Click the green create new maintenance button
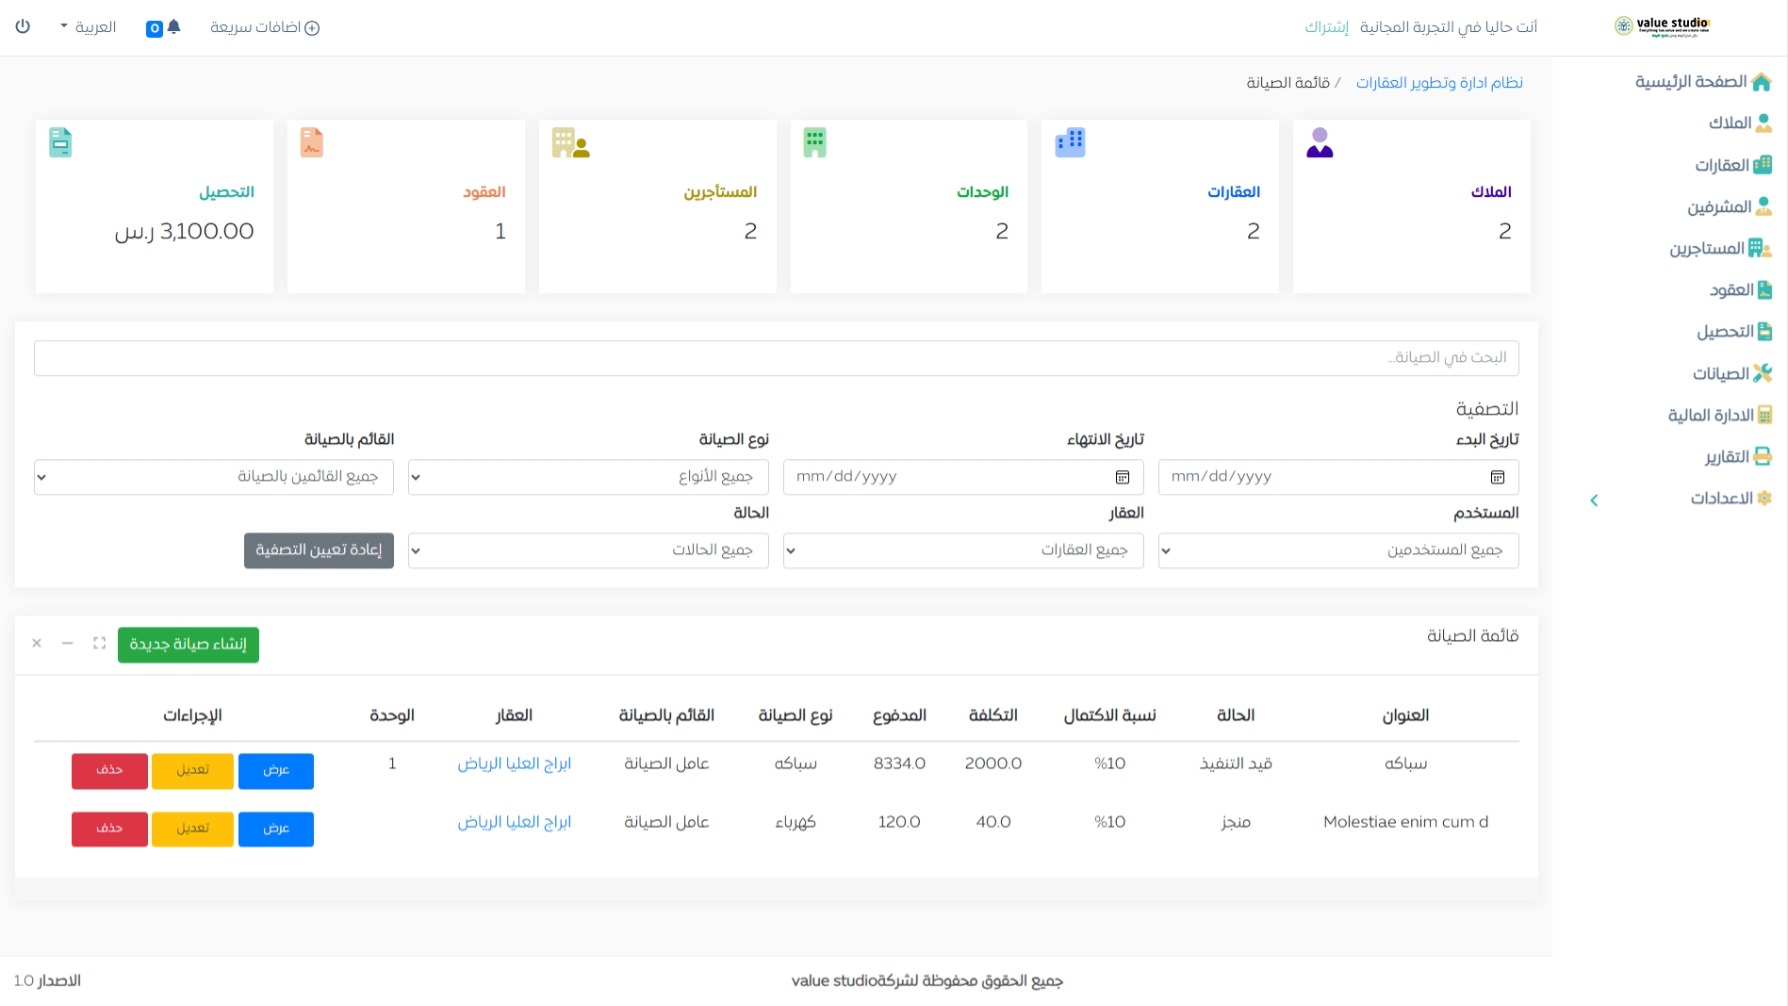This screenshot has height=1006, width=1788. coord(188,645)
